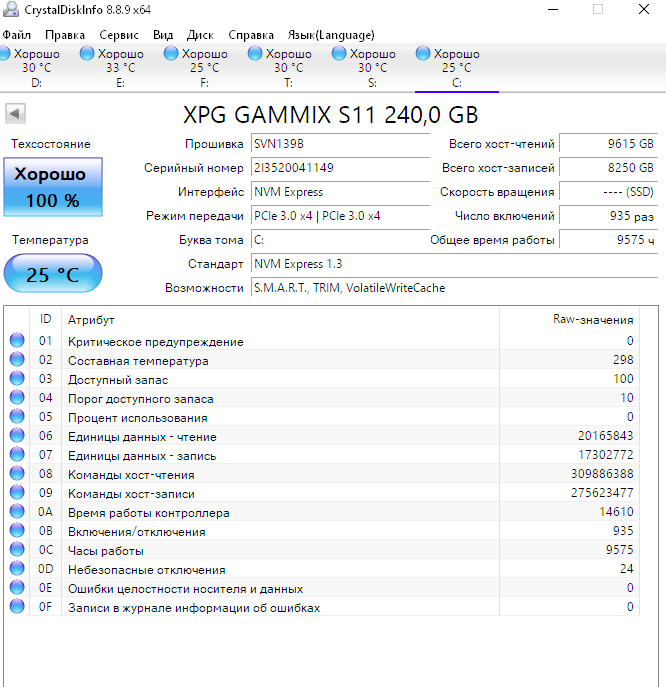Image resolution: width=666 pixels, height=687 pixels.
Task: Click the transfer mode field PCIe 3.0 x4
Action: coord(340,216)
